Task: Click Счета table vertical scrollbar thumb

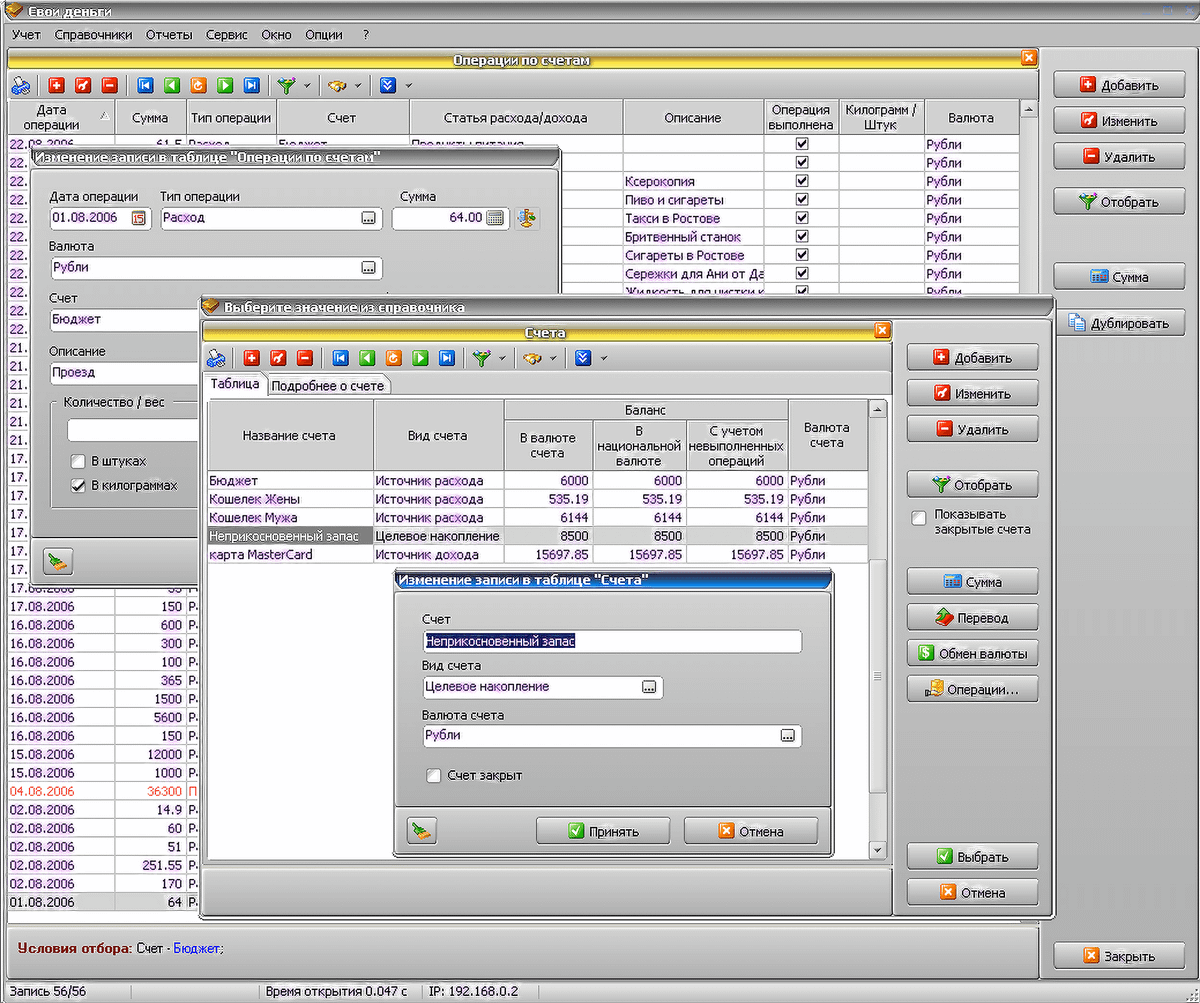Action: [x=878, y=677]
